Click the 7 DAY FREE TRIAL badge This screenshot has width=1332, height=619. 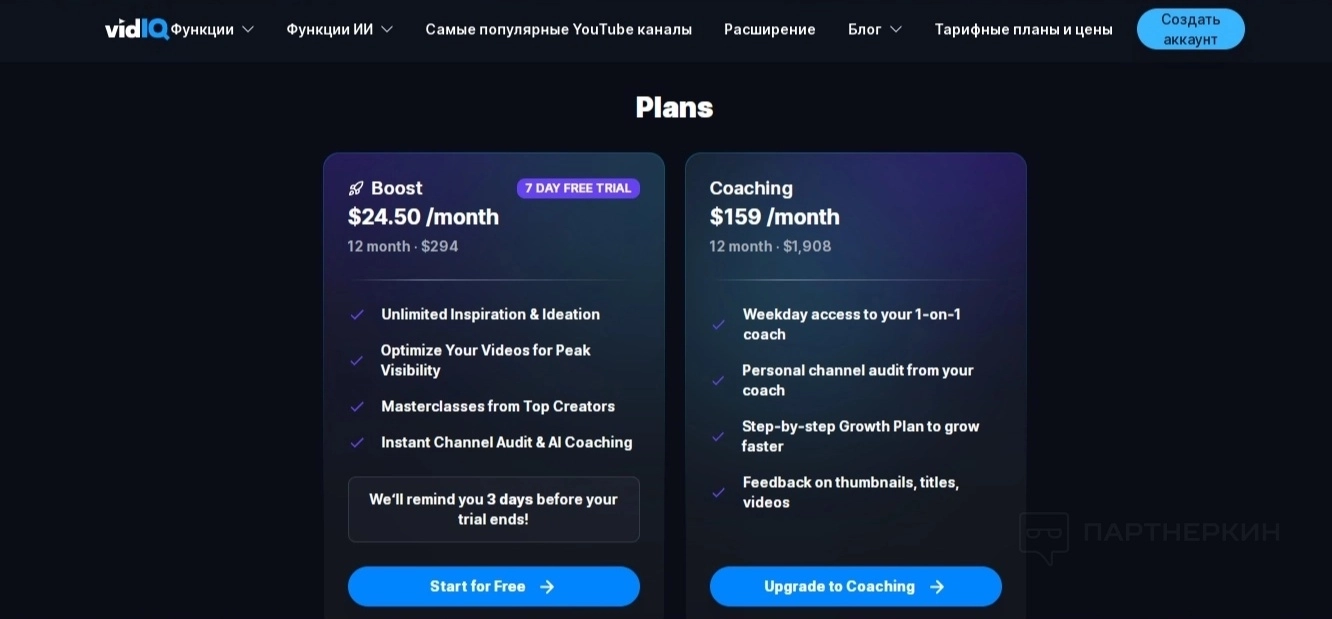click(578, 188)
